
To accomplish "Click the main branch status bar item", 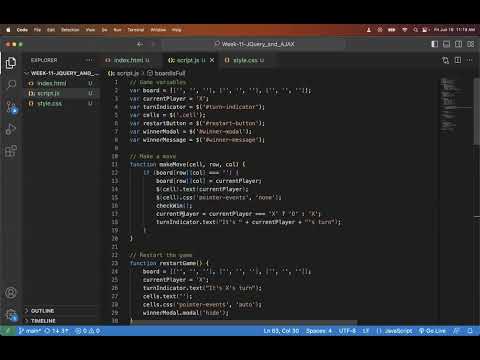I will [29, 331].
